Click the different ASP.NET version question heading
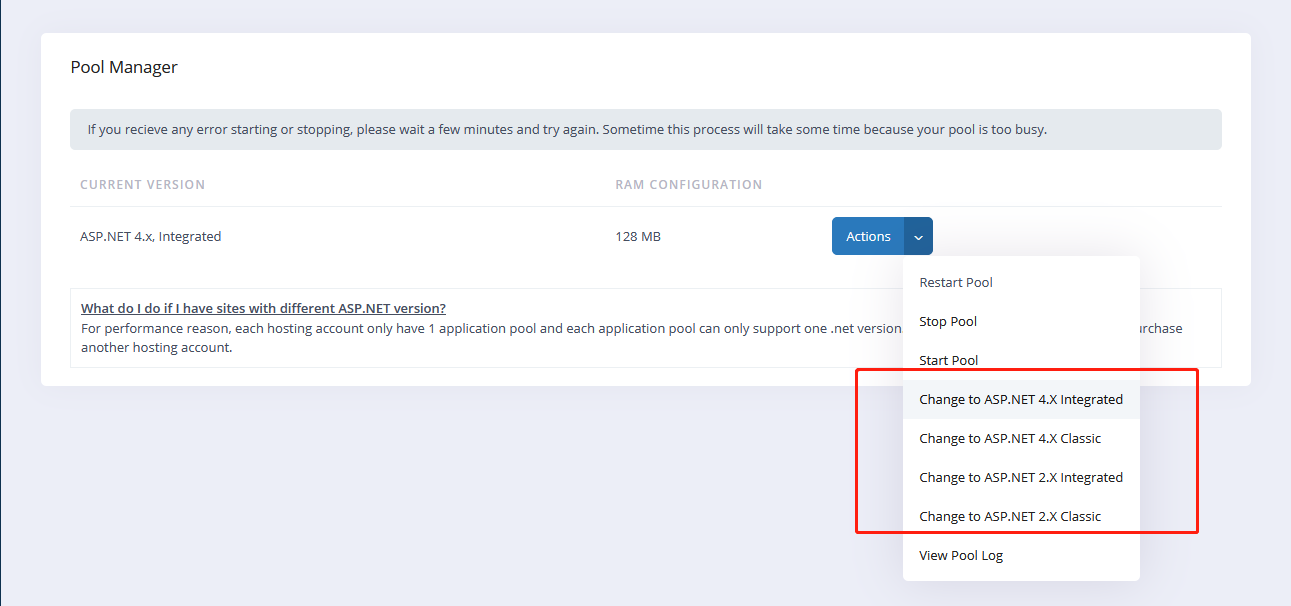Screen dimensions: 1291x606 263,308
